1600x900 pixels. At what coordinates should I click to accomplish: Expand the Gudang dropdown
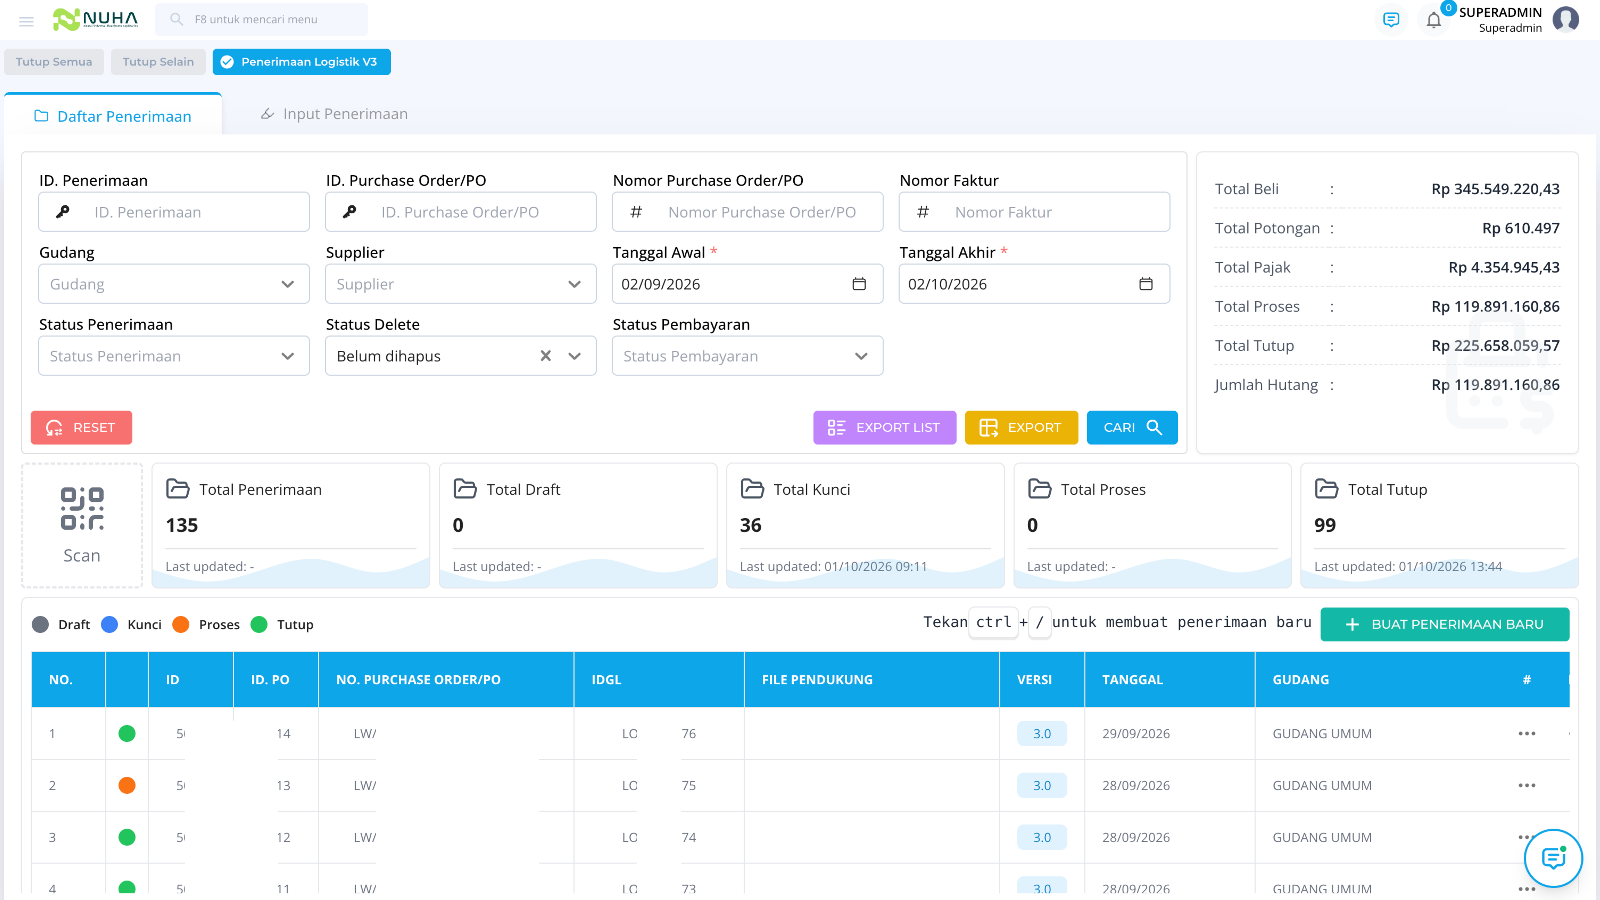coord(174,284)
